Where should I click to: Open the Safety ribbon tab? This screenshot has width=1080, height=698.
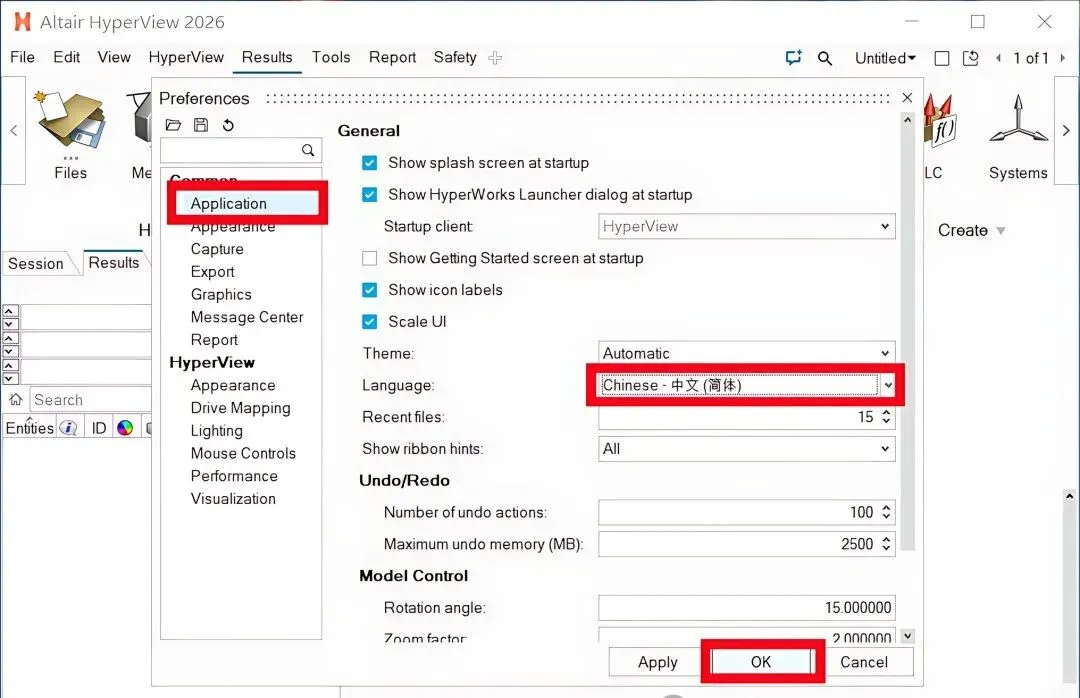click(455, 57)
